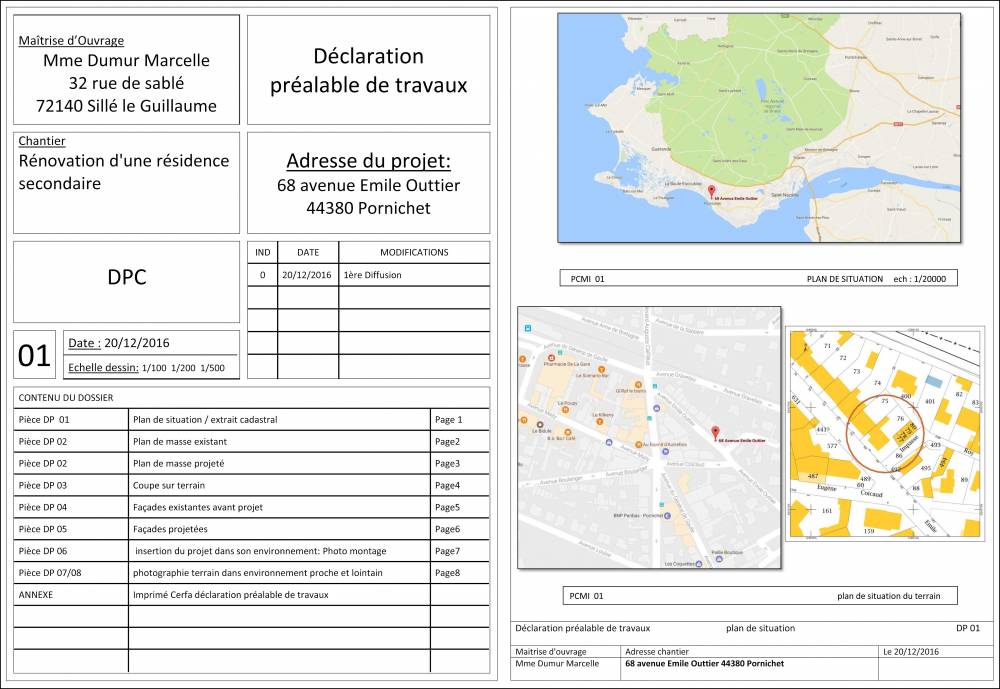Click the red pin on the regional map
Image resolution: width=1000 pixels, height=689 pixels.
click(711, 191)
